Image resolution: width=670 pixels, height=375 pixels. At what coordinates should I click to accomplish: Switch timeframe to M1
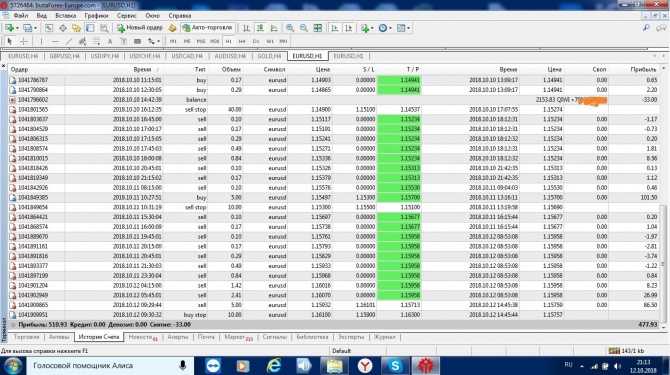pos(173,41)
